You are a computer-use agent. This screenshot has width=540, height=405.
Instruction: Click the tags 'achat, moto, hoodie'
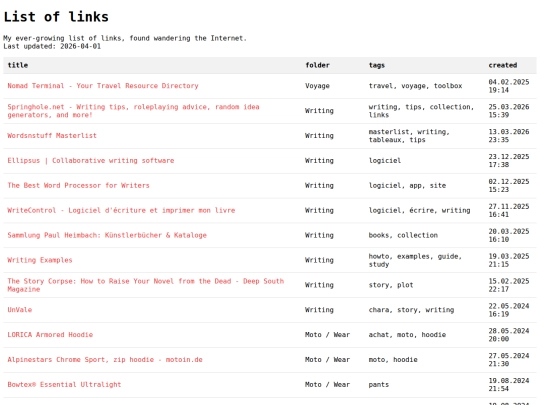coord(407,335)
